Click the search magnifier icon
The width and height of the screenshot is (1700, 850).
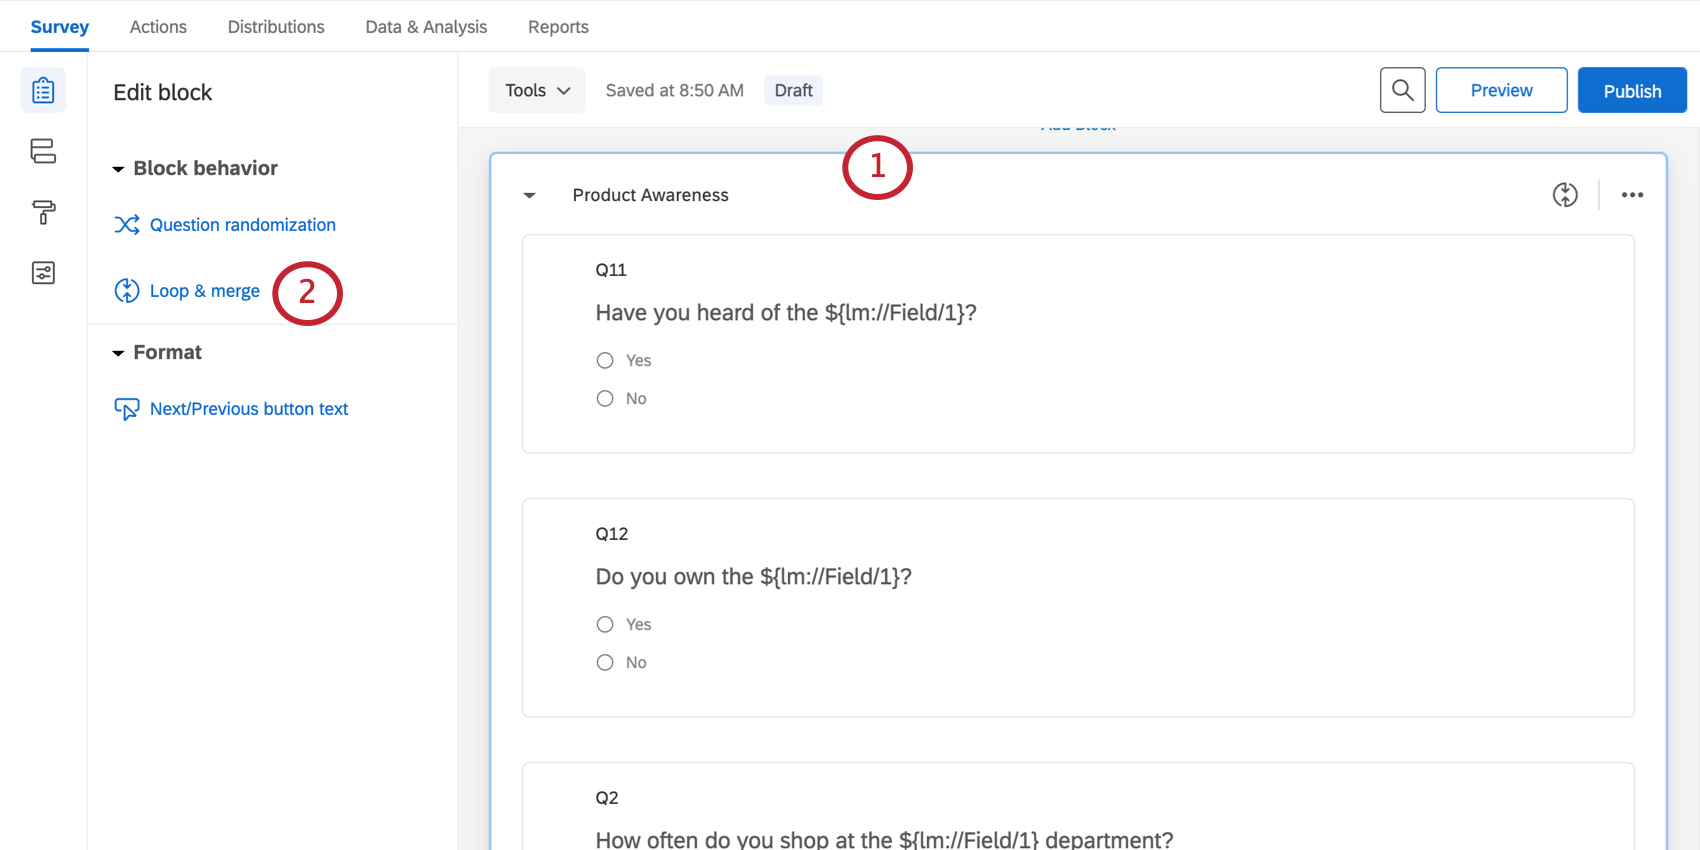1402,90
